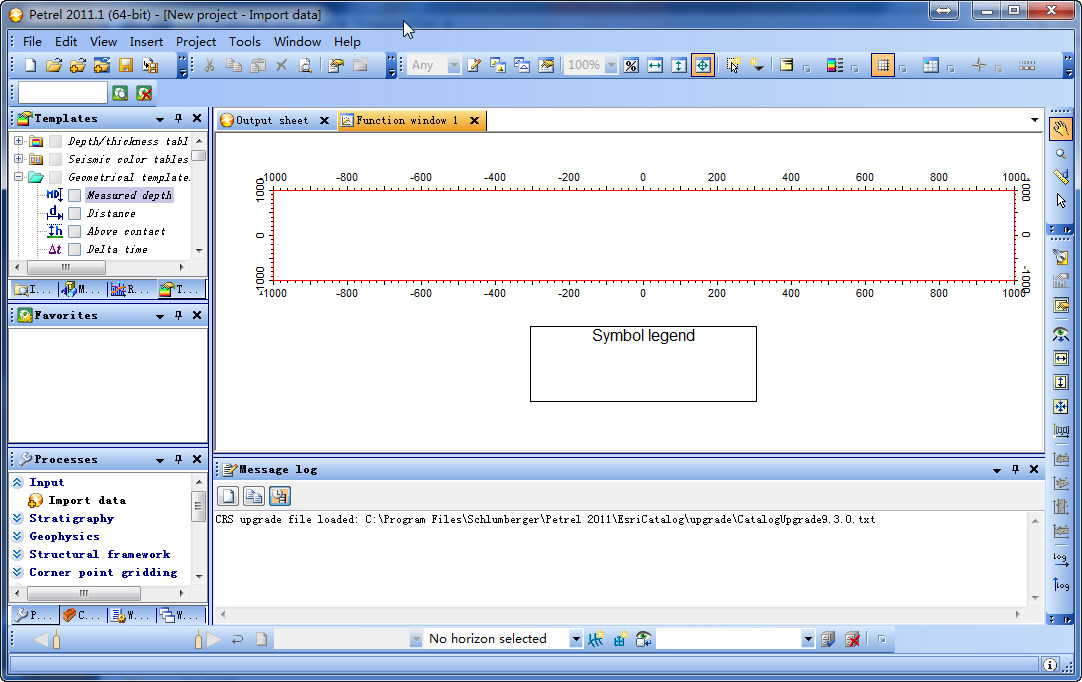Tick the Distance template checkbox

point(75,213)
